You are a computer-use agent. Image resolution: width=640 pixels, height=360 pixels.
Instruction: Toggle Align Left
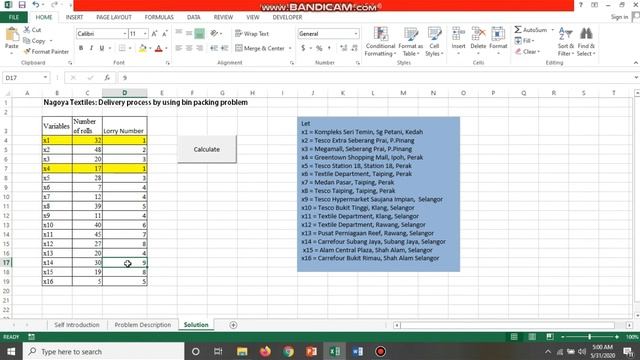(x=178, y=48)
